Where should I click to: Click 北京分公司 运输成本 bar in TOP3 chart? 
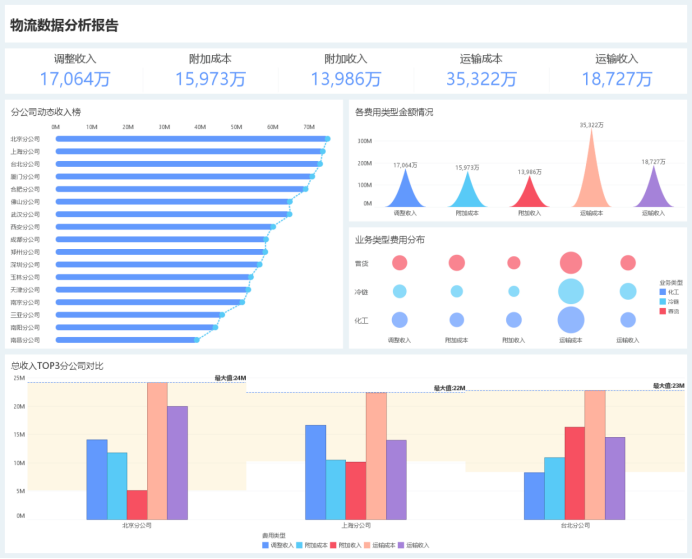click(x=157, y=450)
